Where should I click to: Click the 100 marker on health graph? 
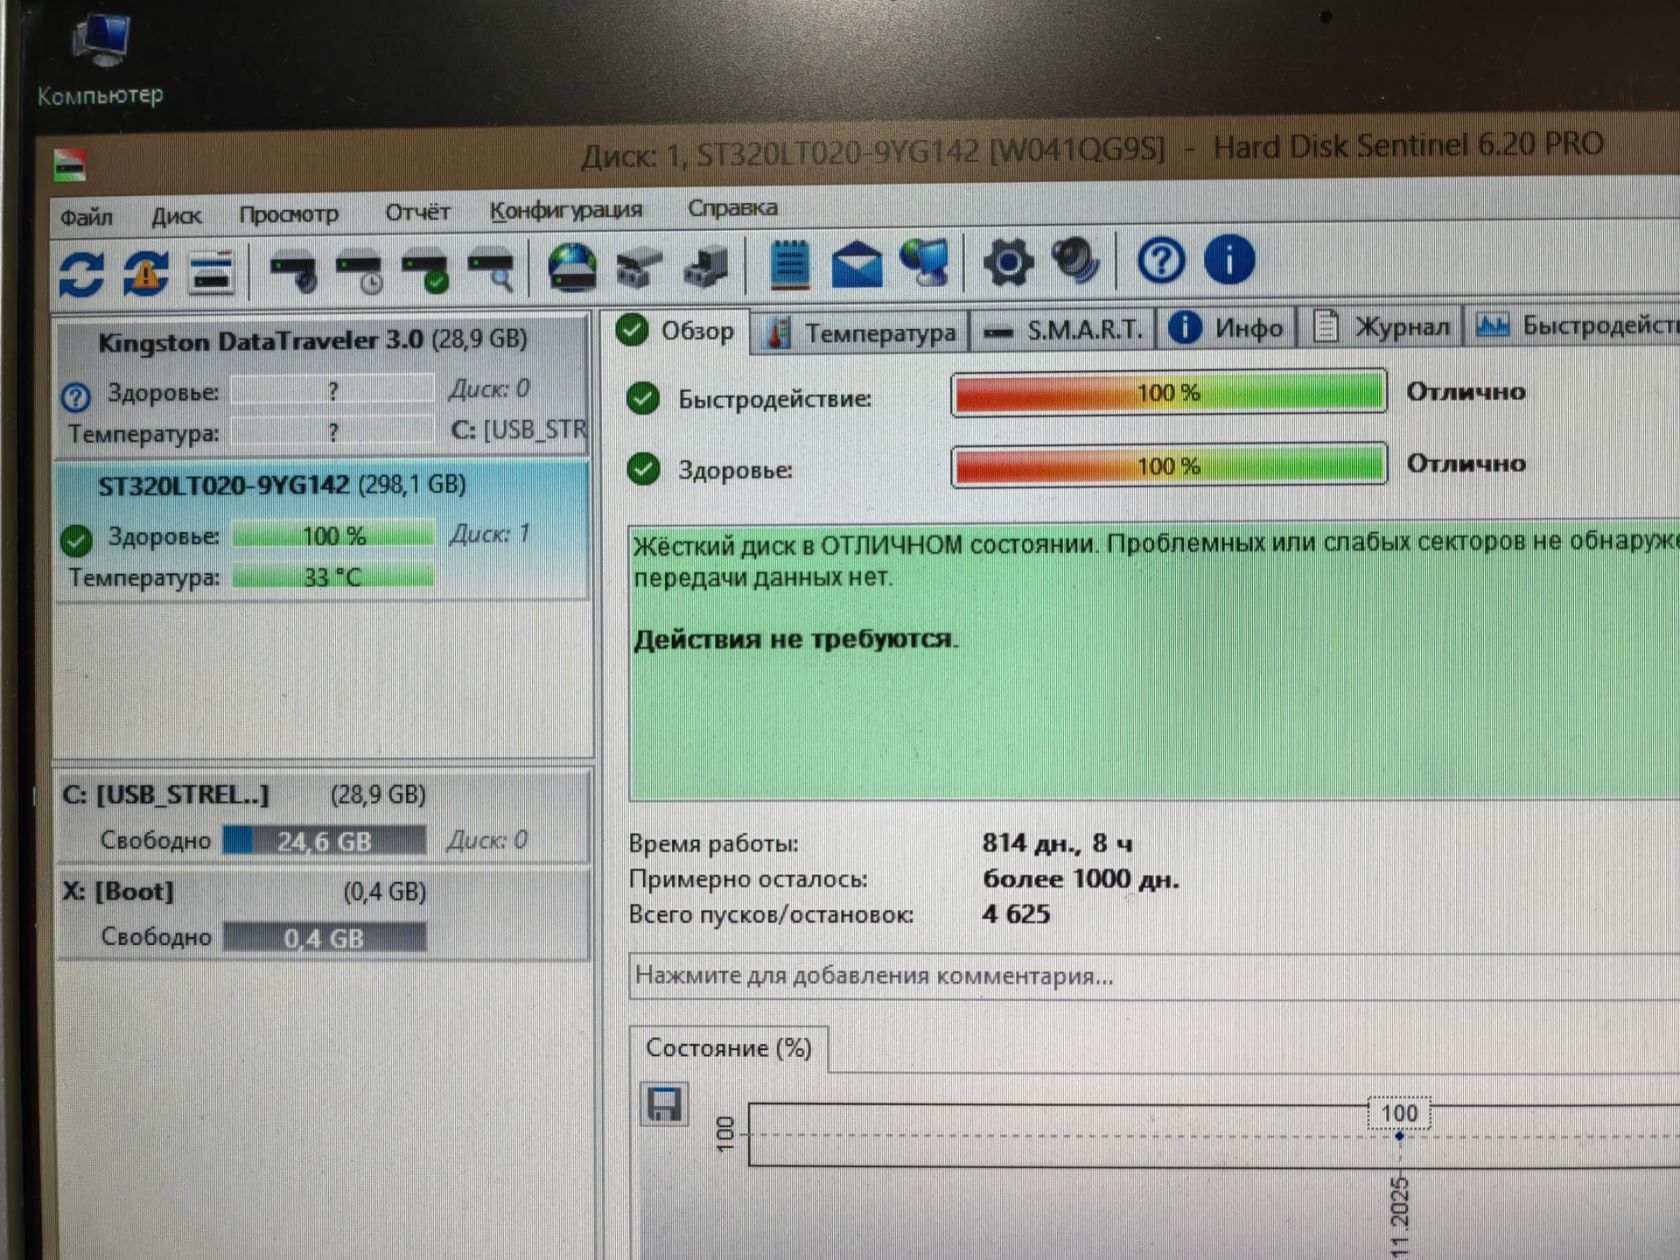1398,1114
